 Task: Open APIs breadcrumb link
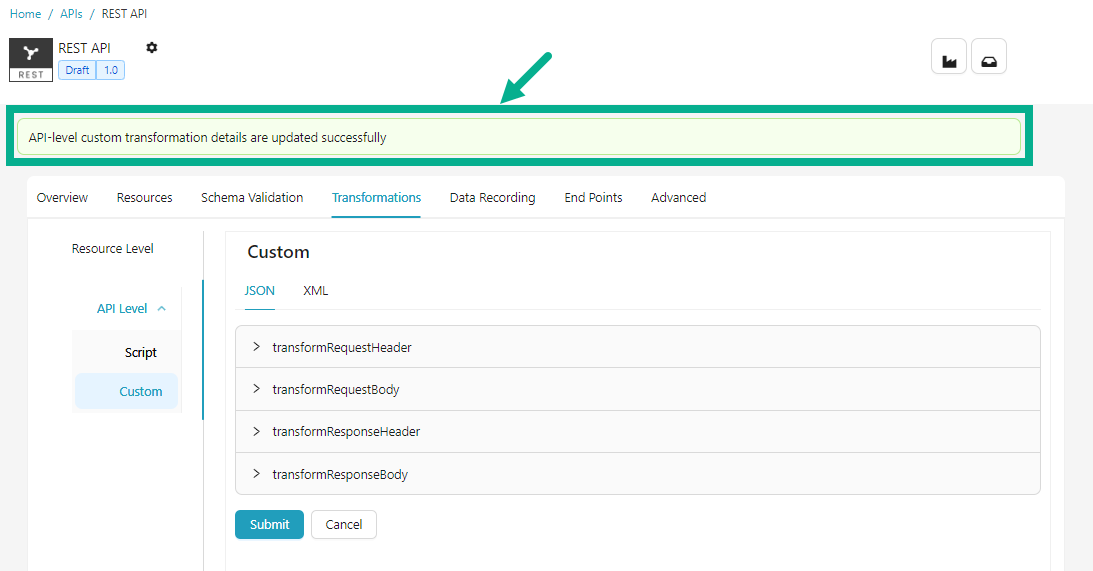71,14
